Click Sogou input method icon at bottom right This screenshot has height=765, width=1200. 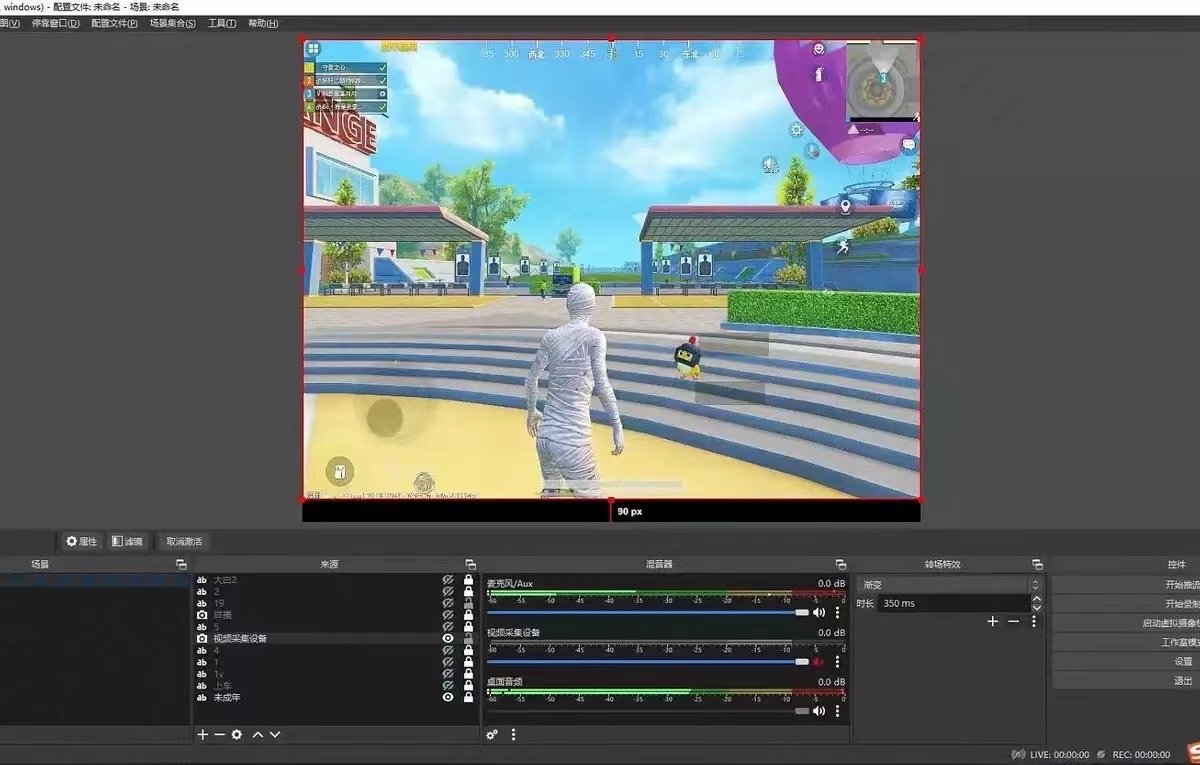[1192, 752]
